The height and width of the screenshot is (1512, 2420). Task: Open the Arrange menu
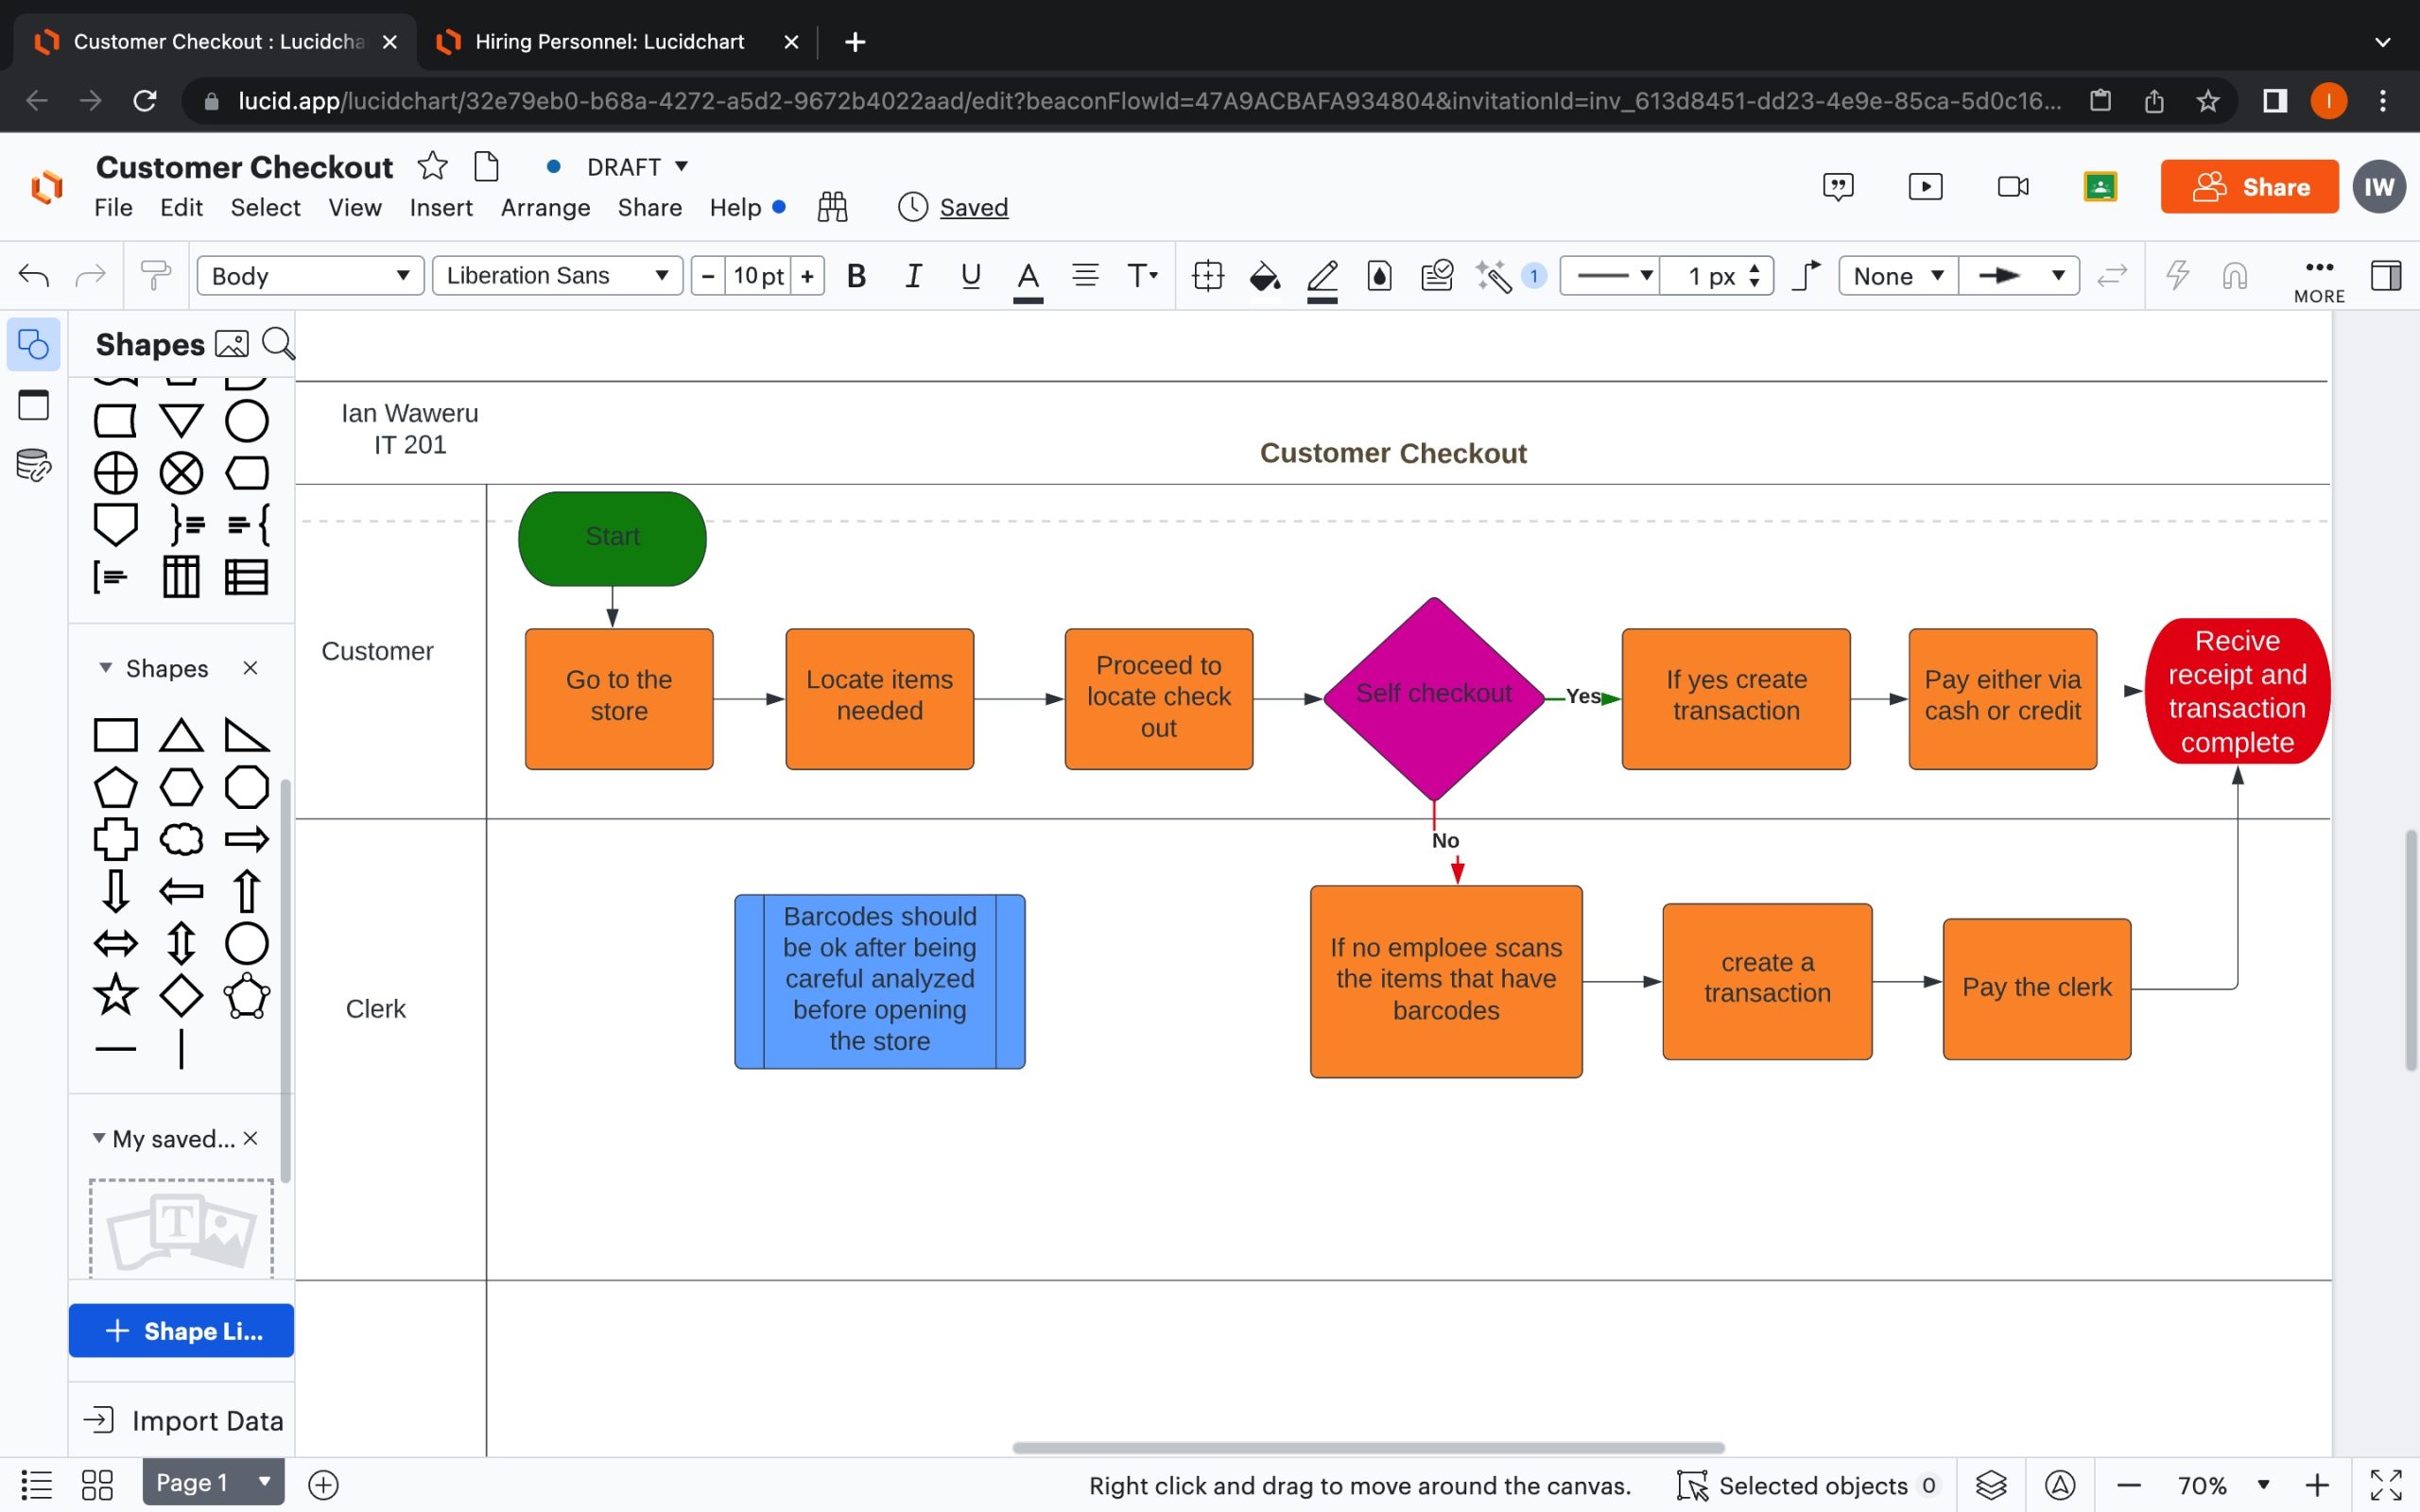[545, 208]
